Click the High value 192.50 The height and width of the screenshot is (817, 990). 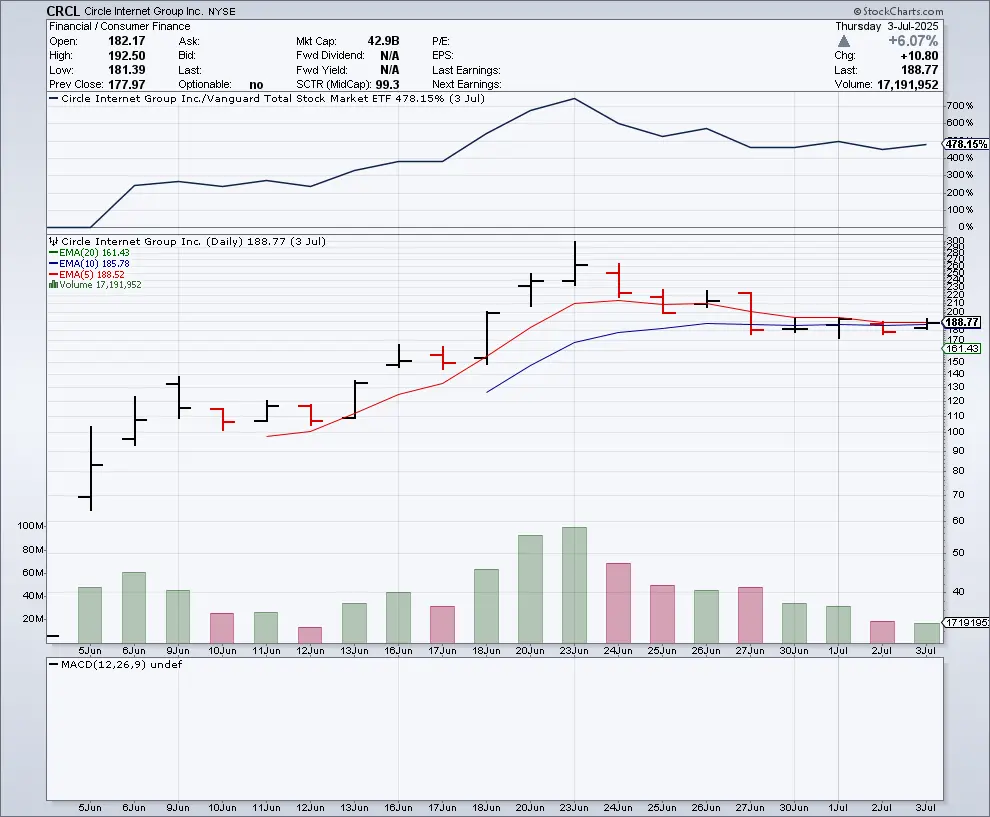126,55
